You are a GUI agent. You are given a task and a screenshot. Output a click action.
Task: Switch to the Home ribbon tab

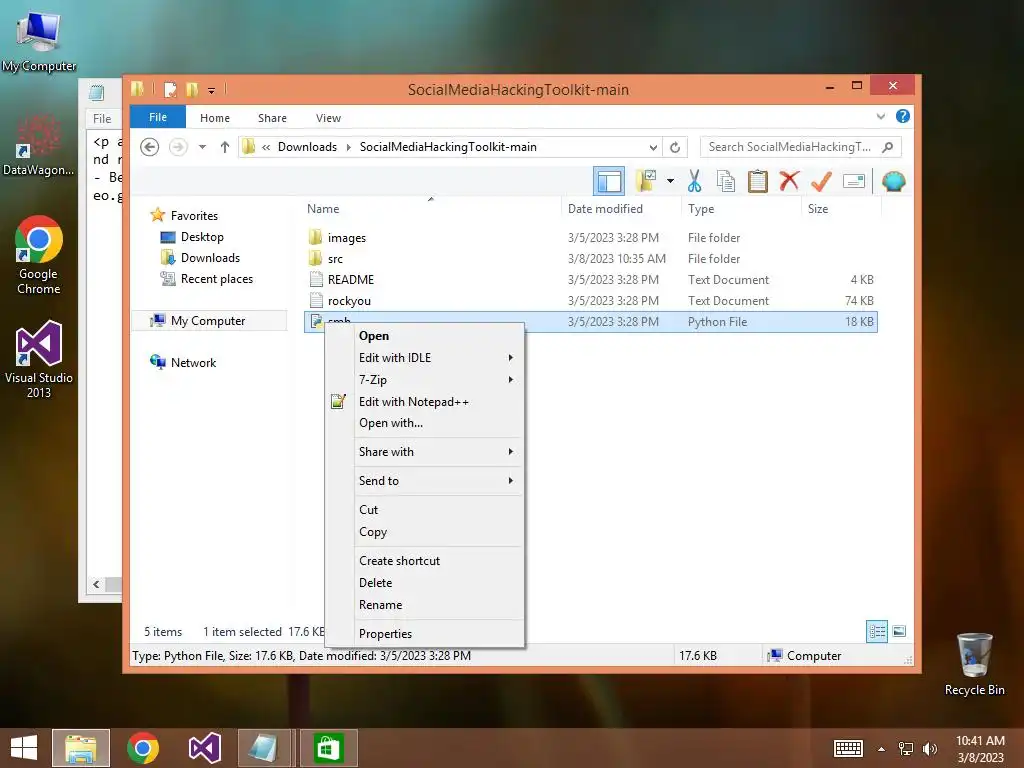click(215, 118)
